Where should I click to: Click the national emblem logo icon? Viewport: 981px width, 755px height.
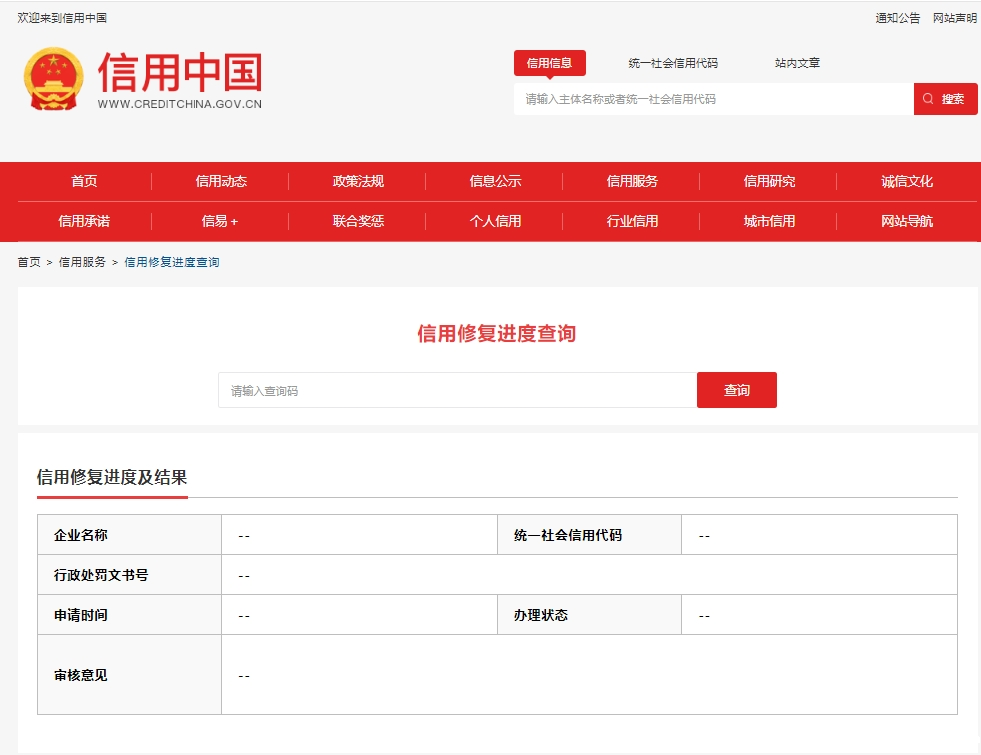pyautogui.click(x=54, y=79)
